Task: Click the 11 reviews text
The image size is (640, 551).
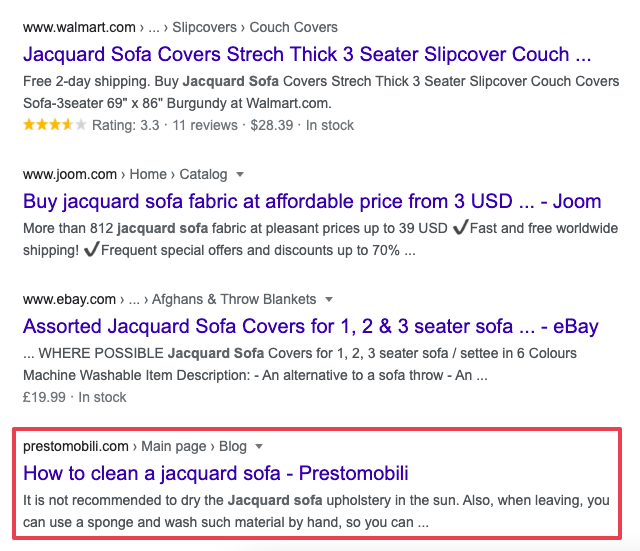Action: point(205,125)
